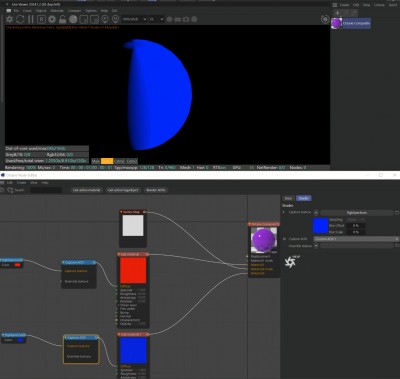Pause rendering with the pause icon
Screen dimensions: 400x379
tap(30, 19)
